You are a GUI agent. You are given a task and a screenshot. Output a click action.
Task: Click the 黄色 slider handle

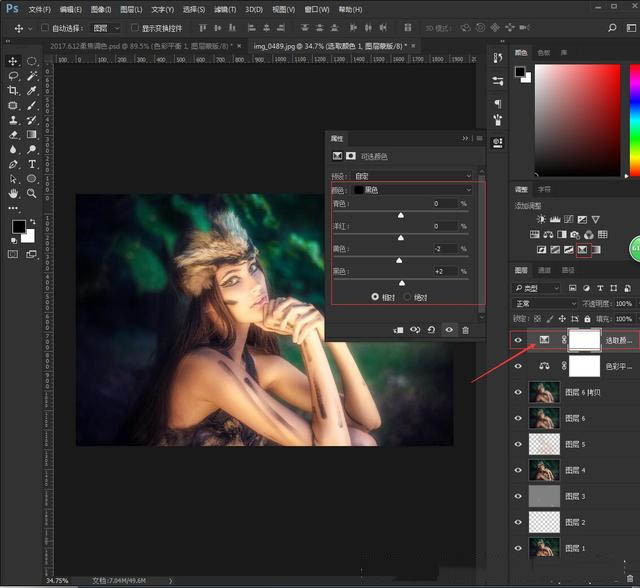400,260
